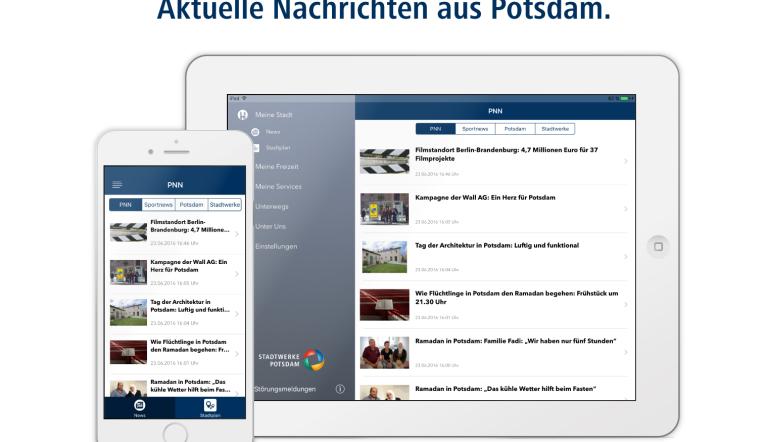Click the PNN title in iPhone header bar

point(175,185)
